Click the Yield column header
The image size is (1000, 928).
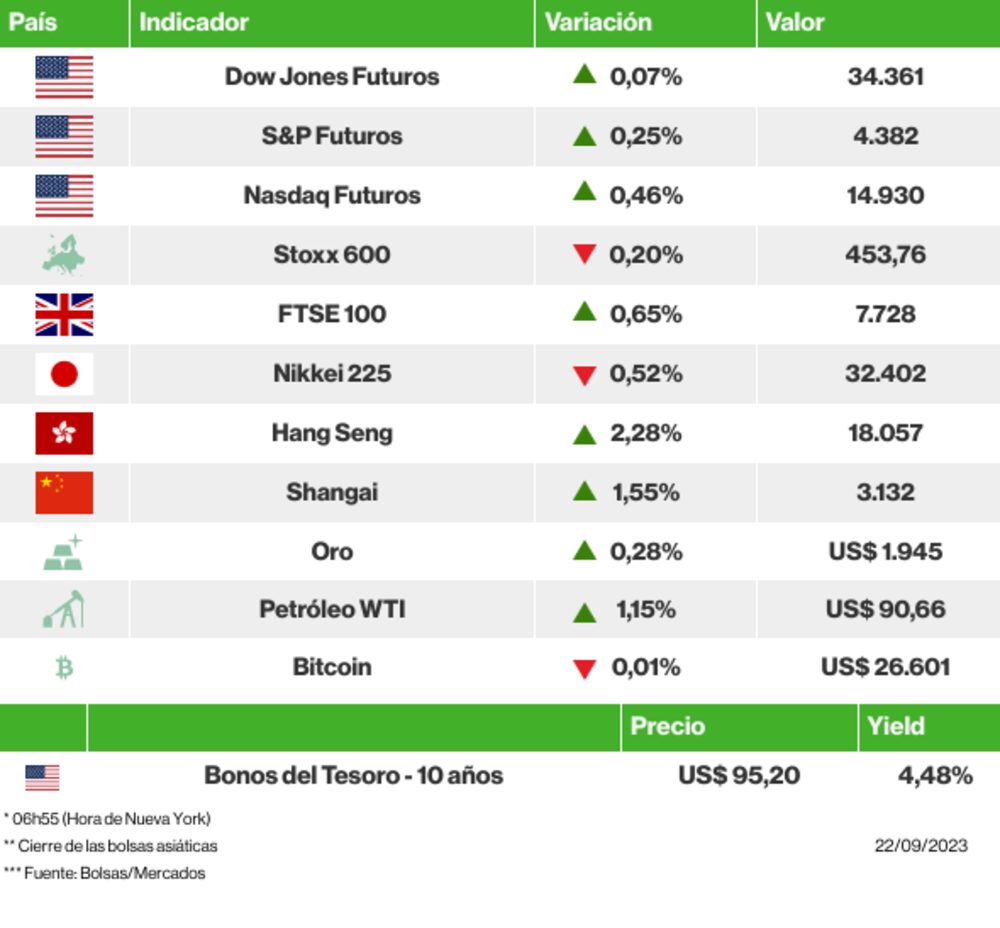click(896, 727)
